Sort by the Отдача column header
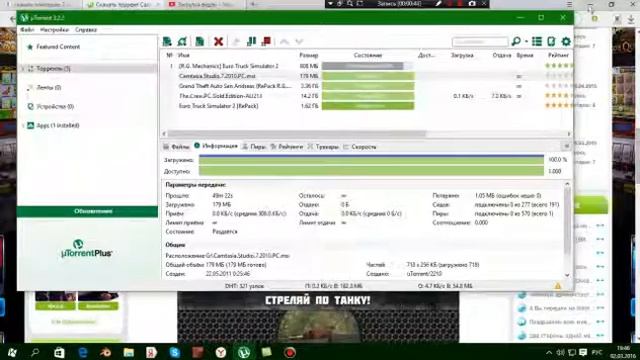The height and width of the screenshot is (360, 640). 502,55
